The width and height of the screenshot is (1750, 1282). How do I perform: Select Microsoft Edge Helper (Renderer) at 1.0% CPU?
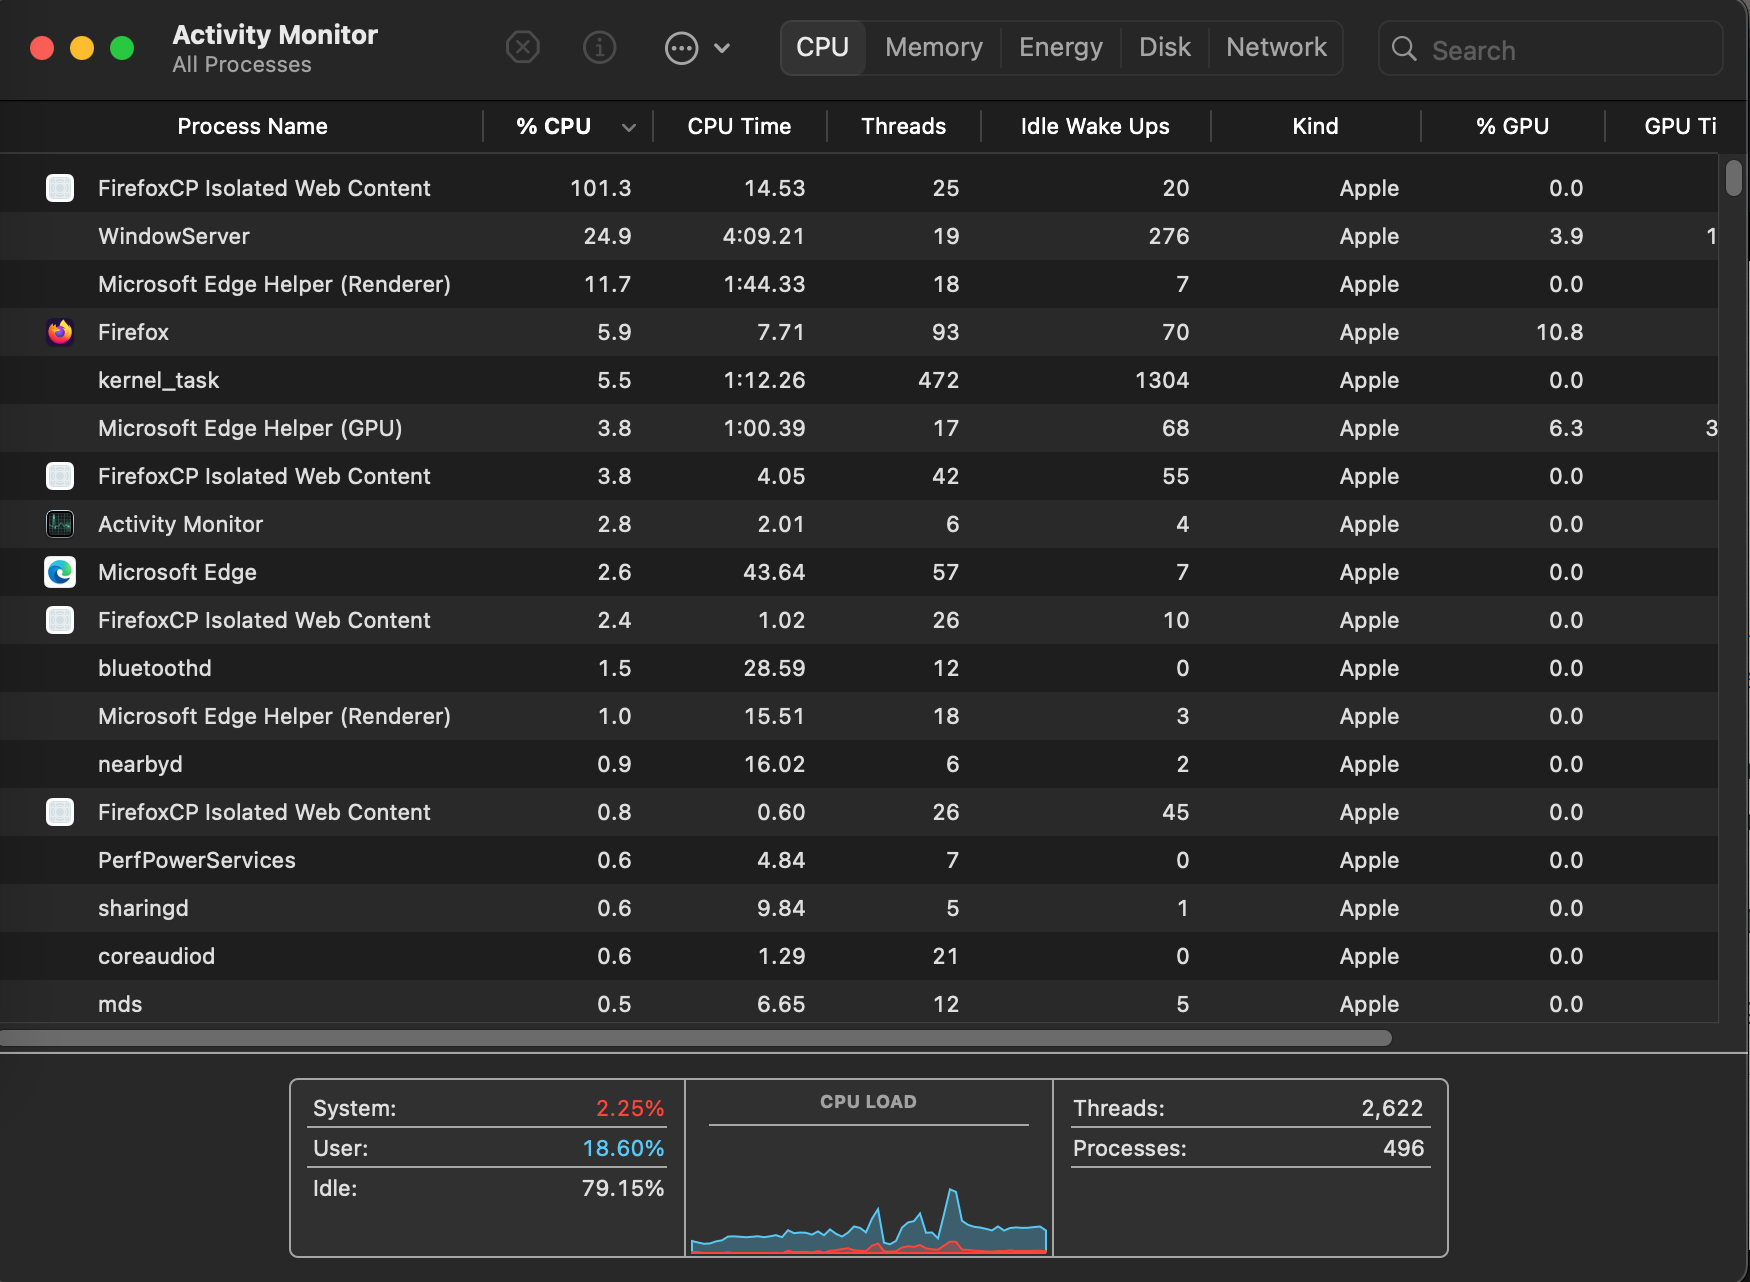(x=859, y=716)
